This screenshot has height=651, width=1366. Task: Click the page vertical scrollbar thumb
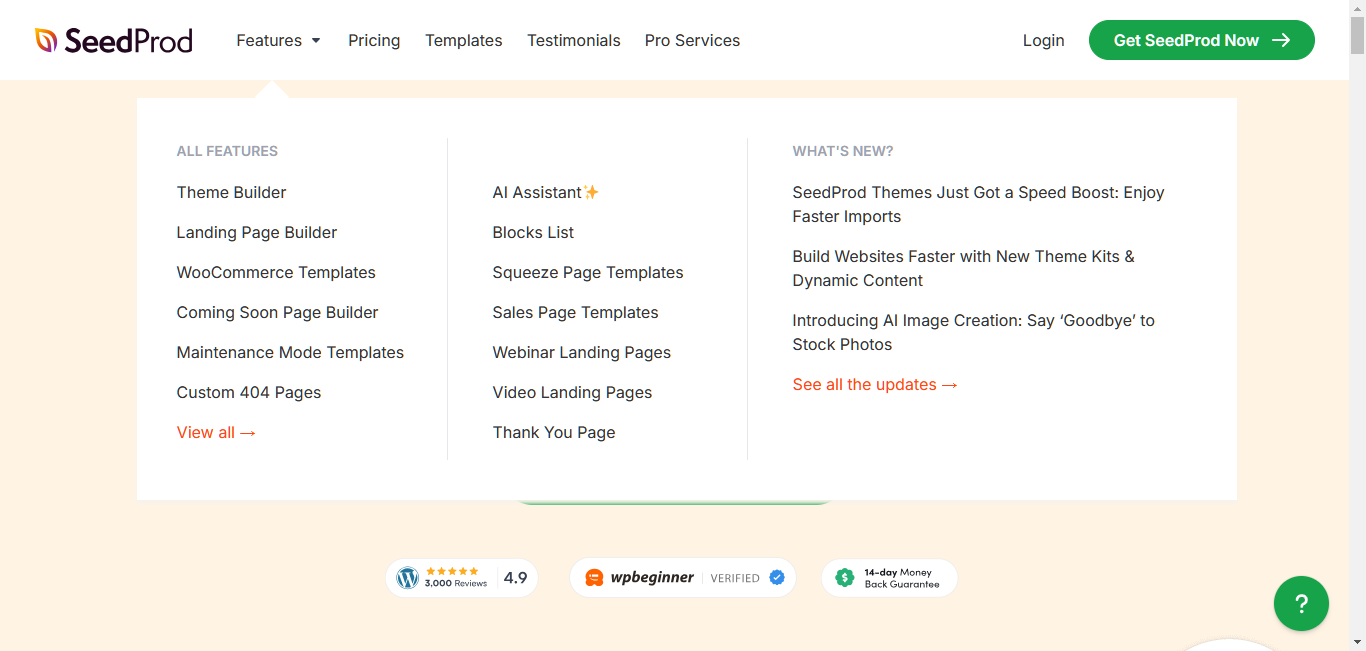point(1357,30)
